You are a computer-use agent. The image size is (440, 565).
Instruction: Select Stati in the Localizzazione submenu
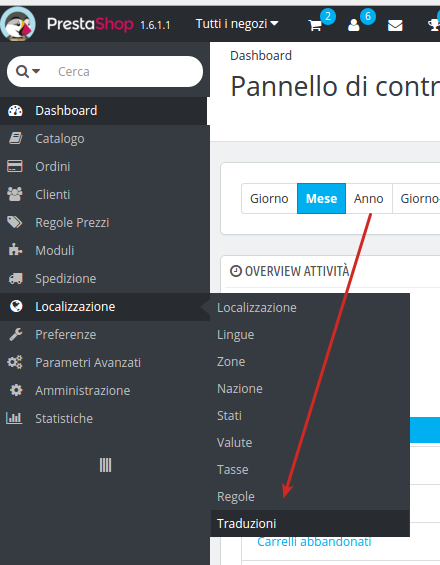coord(310,415)
